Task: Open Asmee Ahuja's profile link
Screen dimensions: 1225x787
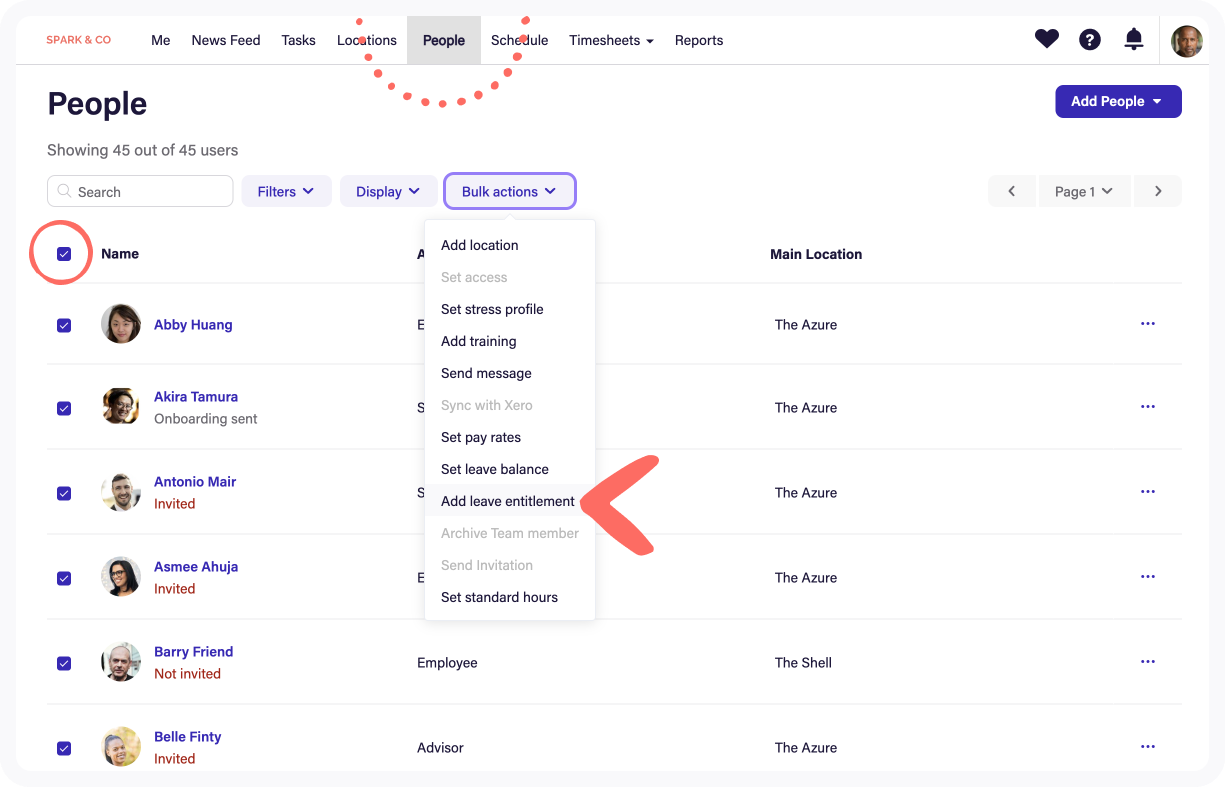Action: coord(196,566)
